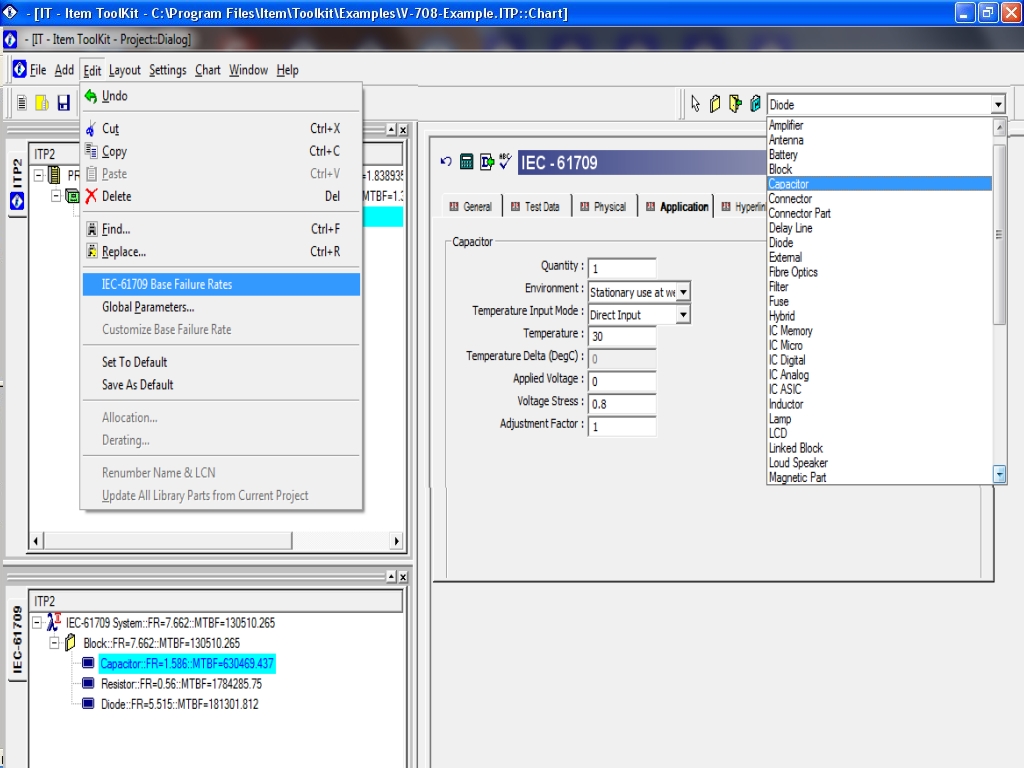Image resolution: width=1024 pixels, height=768 pixels.
Task: Open the Temperature Input Mode dropdown
Action: [x=683, y=315]
